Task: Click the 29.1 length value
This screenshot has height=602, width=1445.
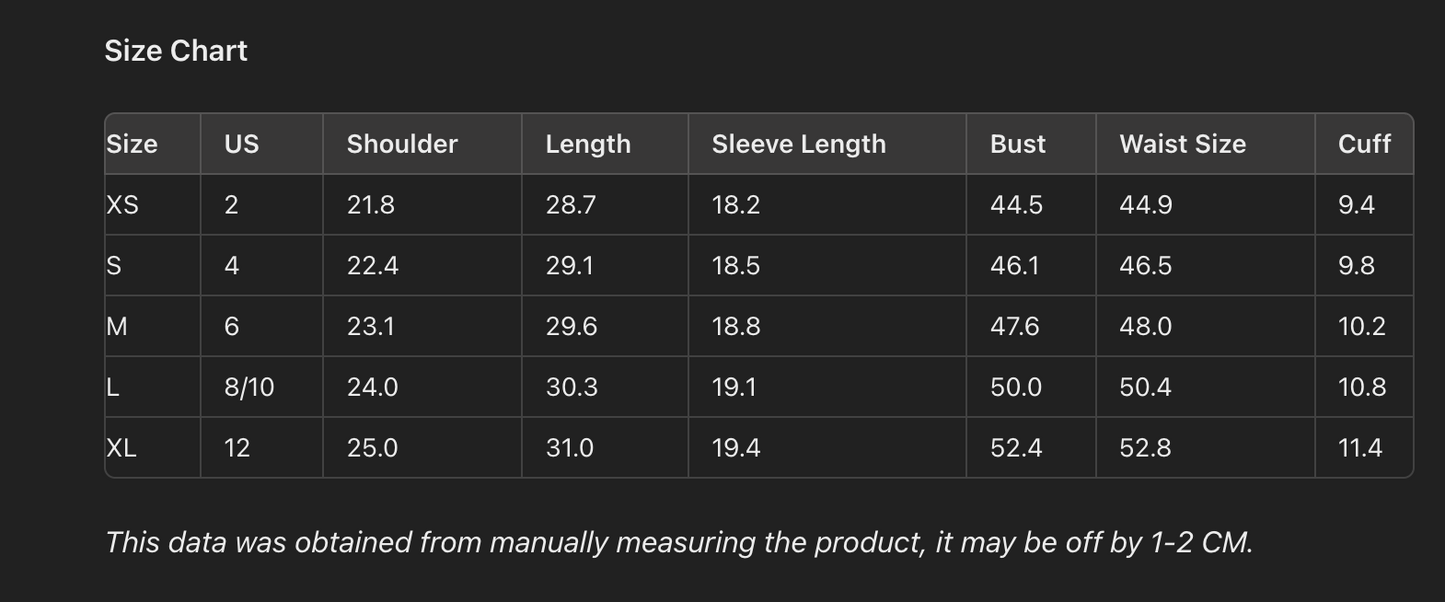Action: pos(569,266)
